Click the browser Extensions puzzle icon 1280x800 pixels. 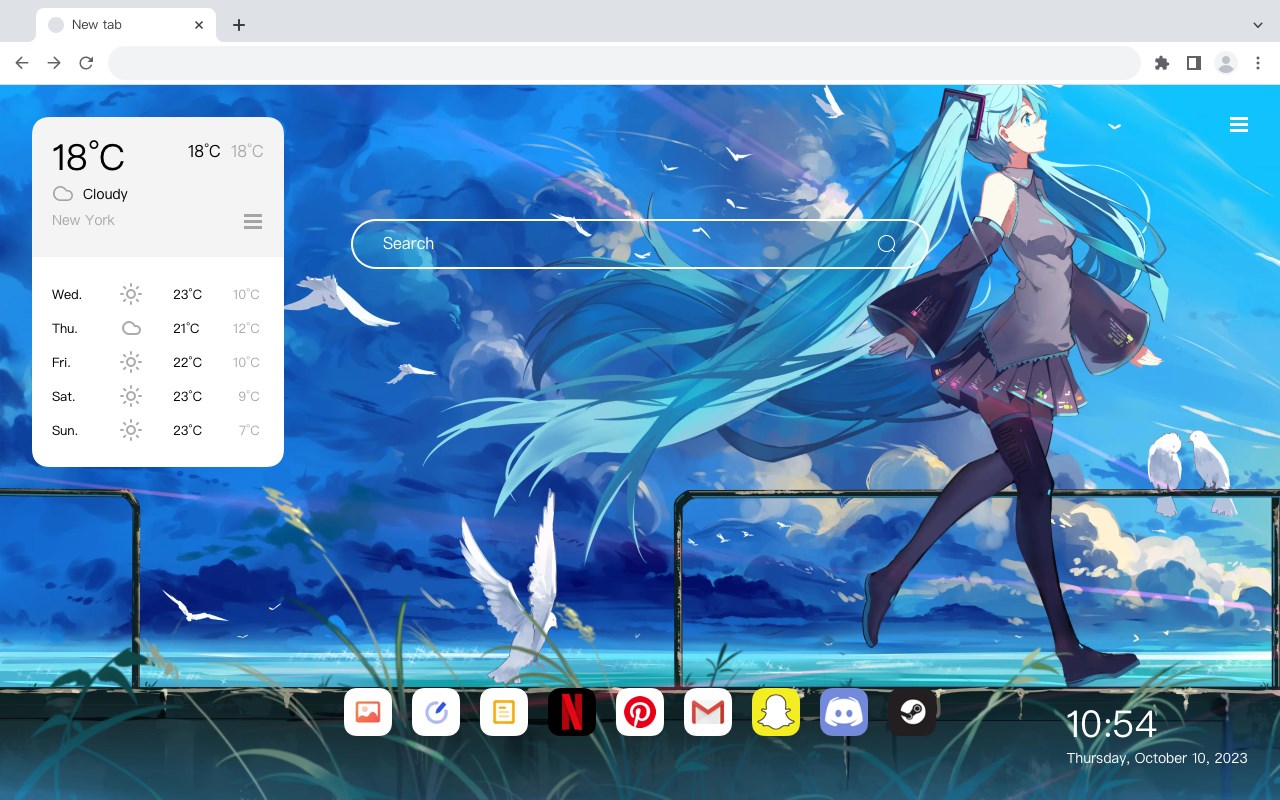pyautogui.click(x=1161, y=63)
